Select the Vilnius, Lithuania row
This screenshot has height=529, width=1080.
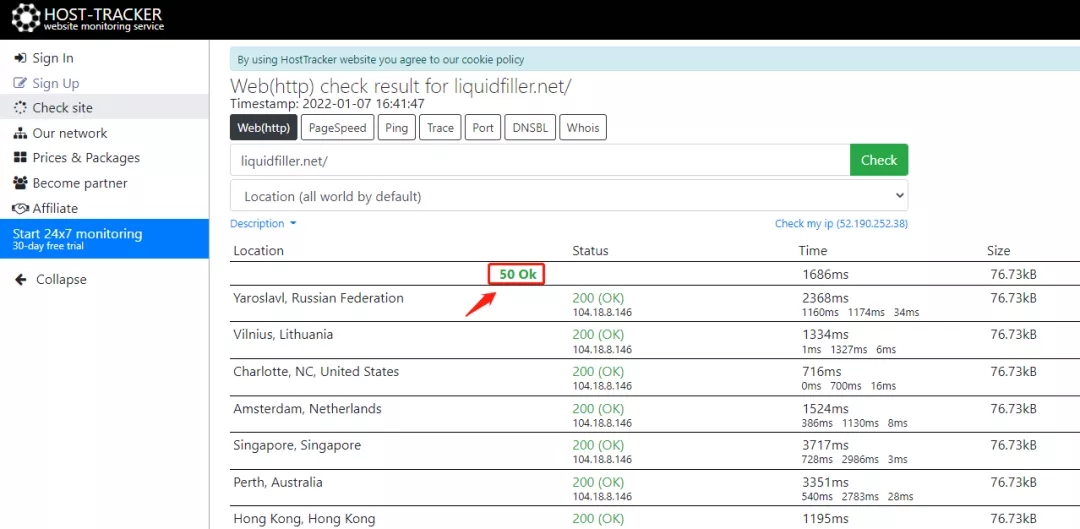tap(654, 340)
